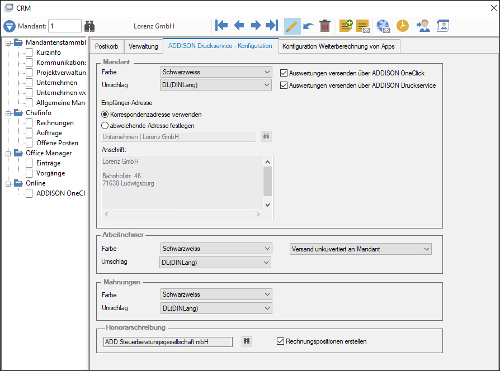Open Versand unkuvertiert an Mandant dropdown

click(x=361, y=249)
